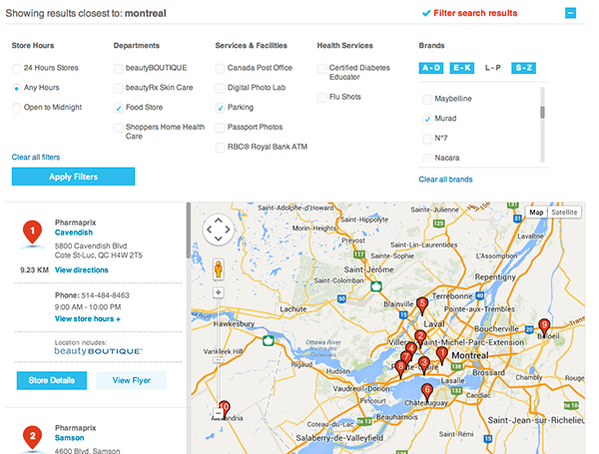Open Store Details for Cavendish
This screenshot has width=599, height=454.
coord(52,380)
